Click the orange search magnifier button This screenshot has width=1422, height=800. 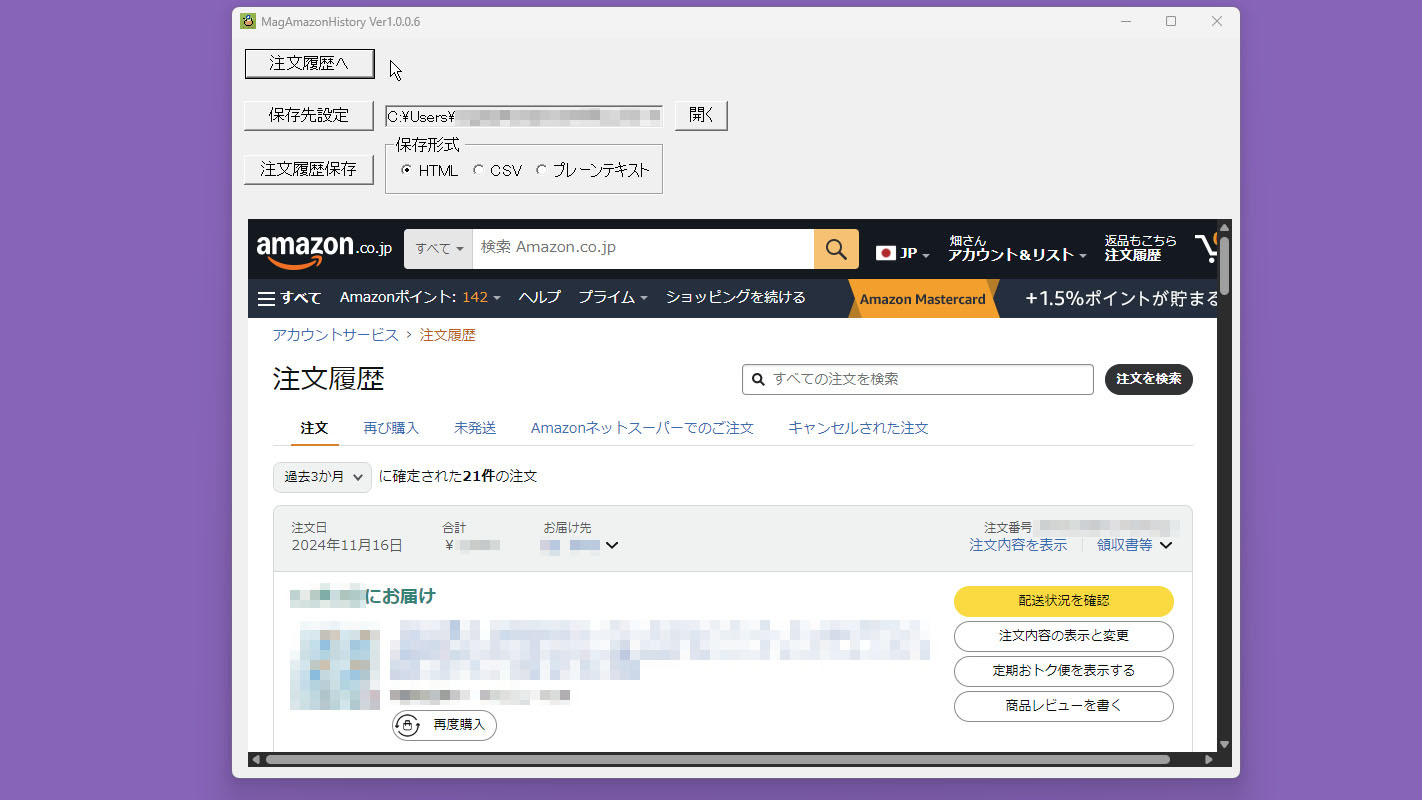(836, 249)
